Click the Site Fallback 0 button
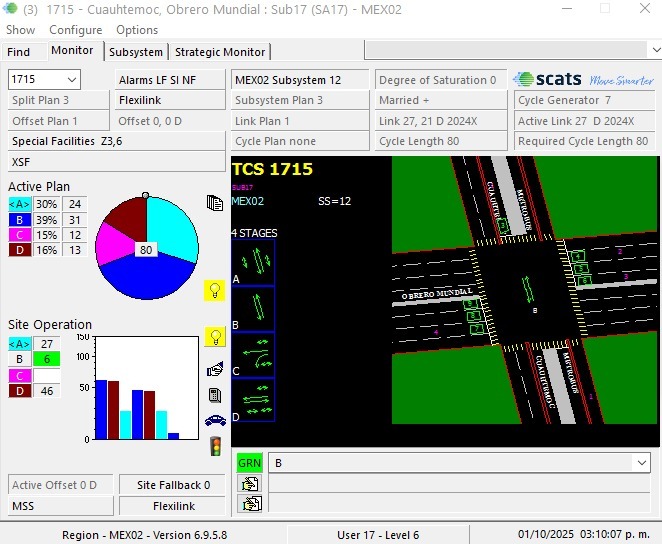Screen dimensions: 662x544 point(172,485)
